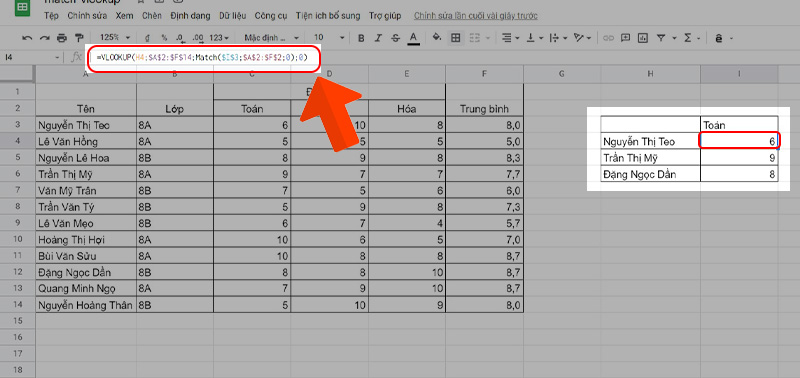The height and width of the screenshot is (378, 800).
Task: Open the font size 10 dropdown
Action: pos(329,38)
